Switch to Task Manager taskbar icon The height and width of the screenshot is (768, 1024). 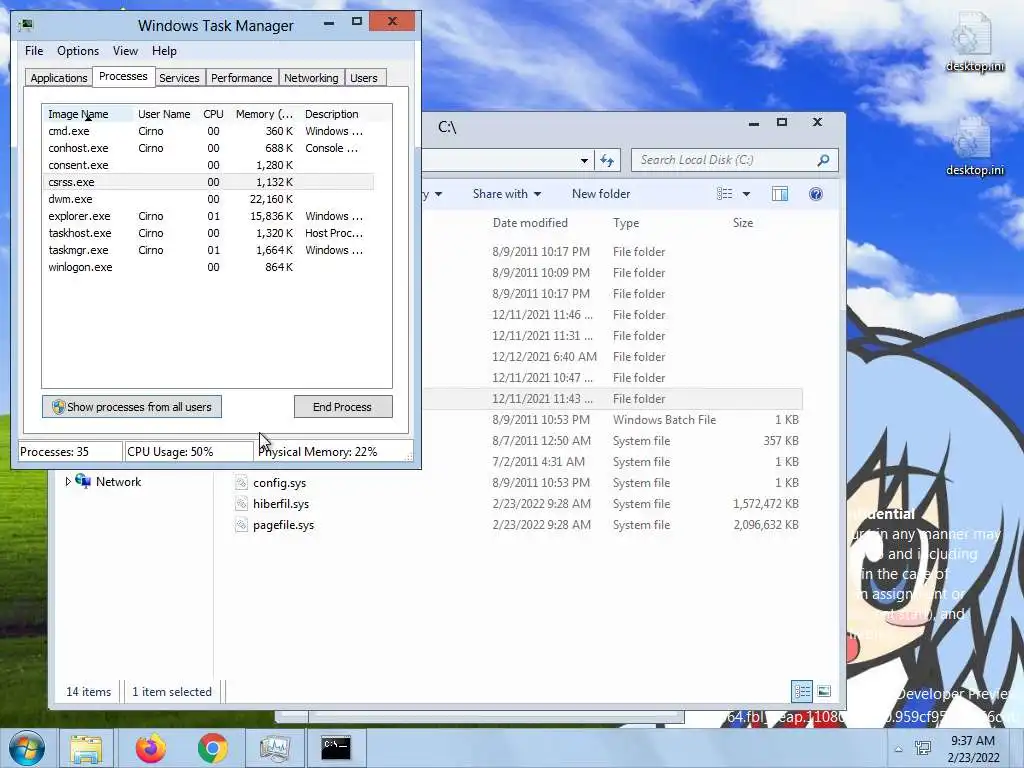click(x=275, y=748)
